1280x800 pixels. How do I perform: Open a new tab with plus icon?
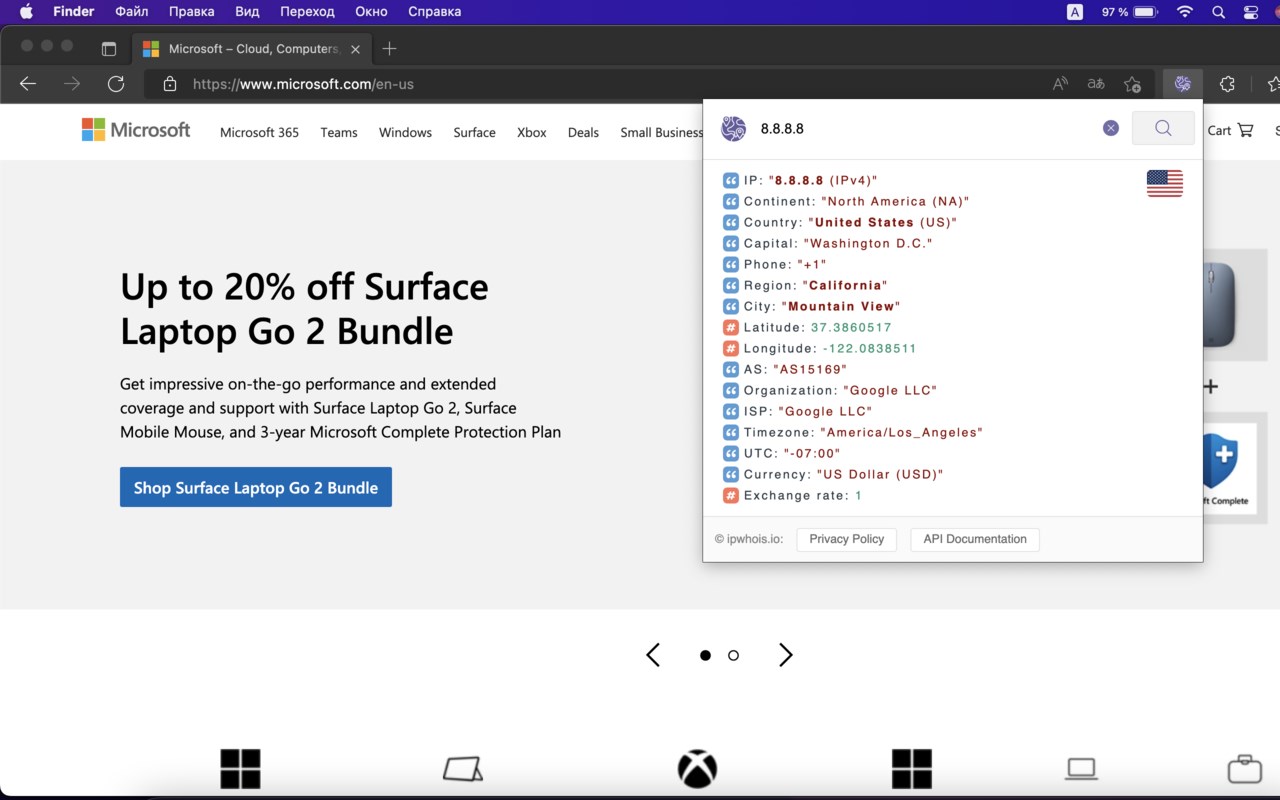coord(390,48)
